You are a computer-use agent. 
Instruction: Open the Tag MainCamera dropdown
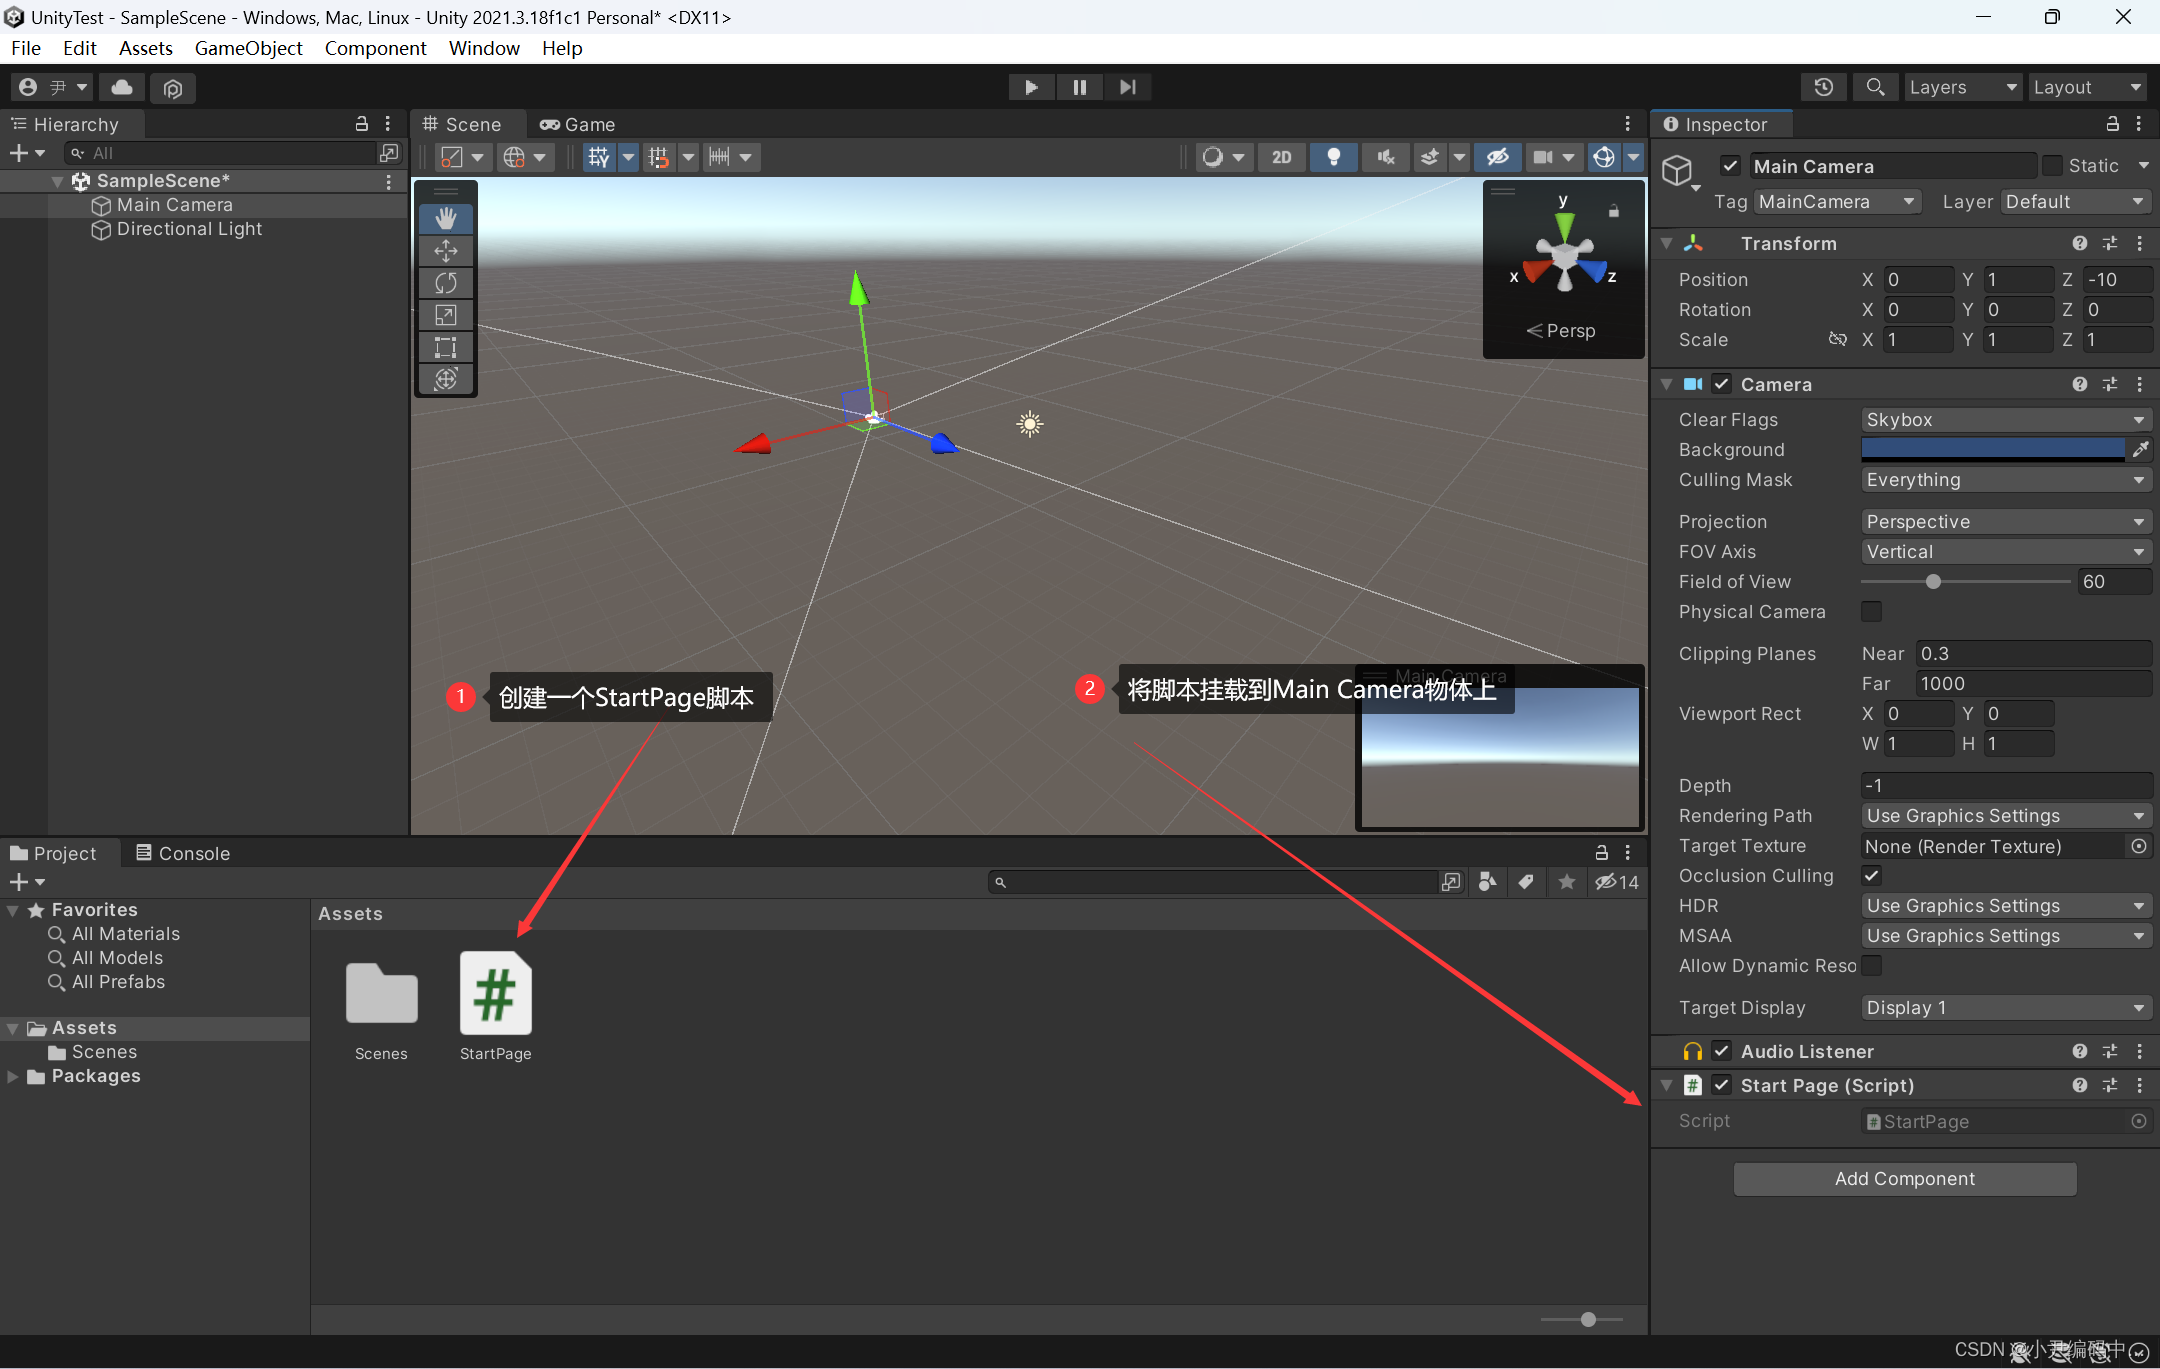pyautogui.click(x=1837, y=202)
